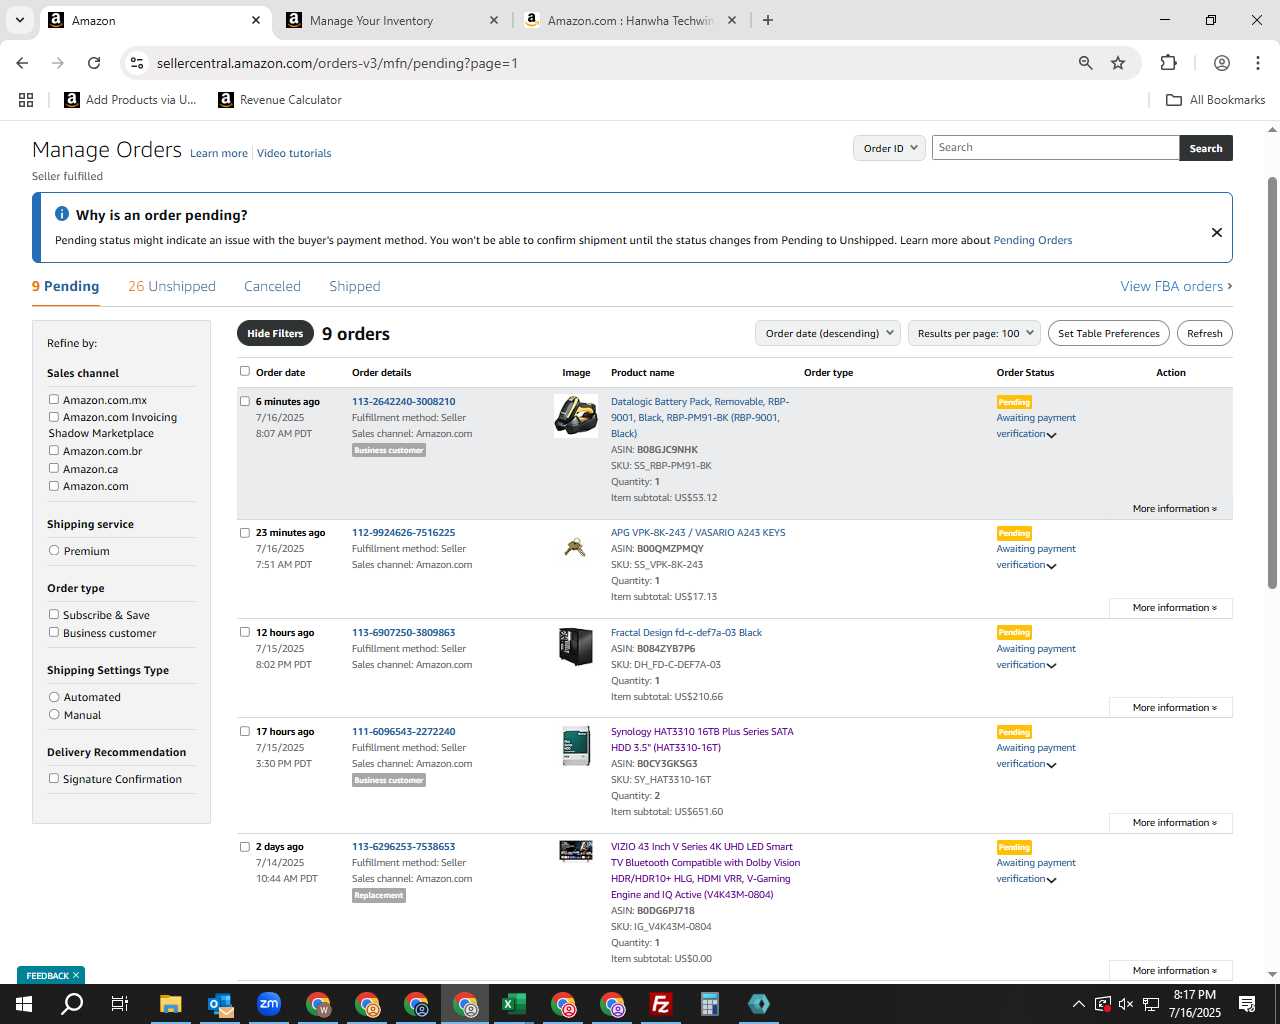Click the order search input field
The image size is (1280, 1024).
[1055, 148]
